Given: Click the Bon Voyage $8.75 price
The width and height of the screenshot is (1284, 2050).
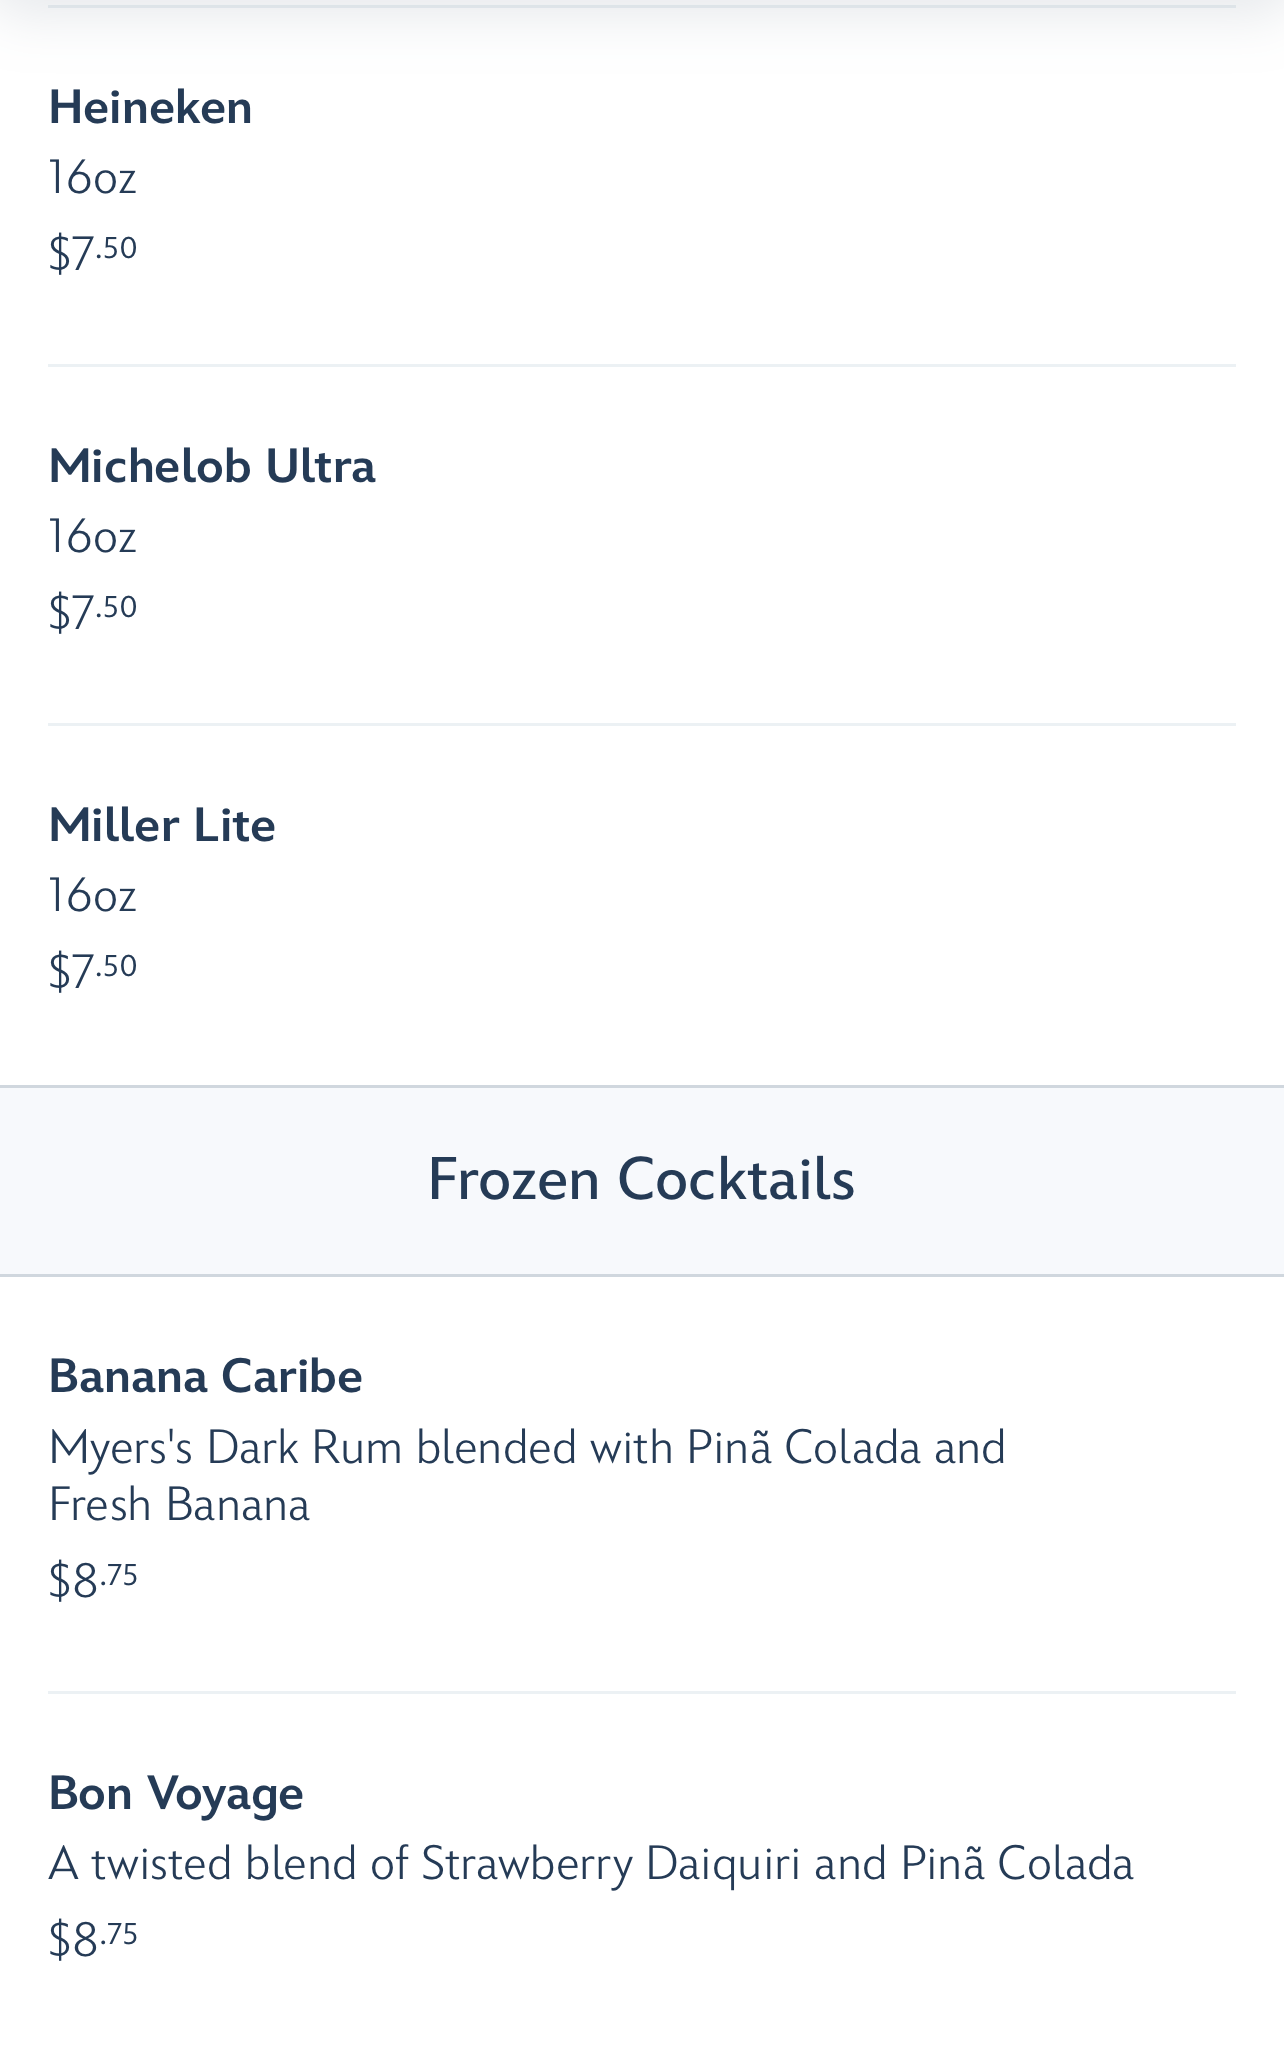Looking at the screenshot, I should (93, 1939).
